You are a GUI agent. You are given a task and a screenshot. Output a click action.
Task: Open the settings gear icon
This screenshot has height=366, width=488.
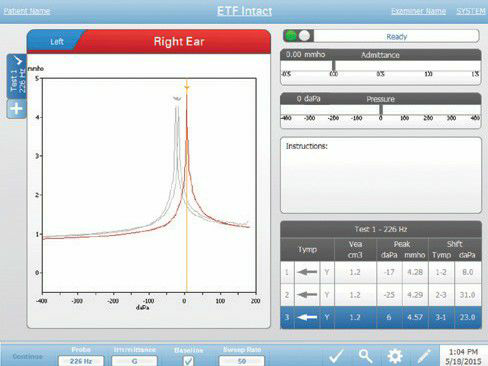click(395, 356)
